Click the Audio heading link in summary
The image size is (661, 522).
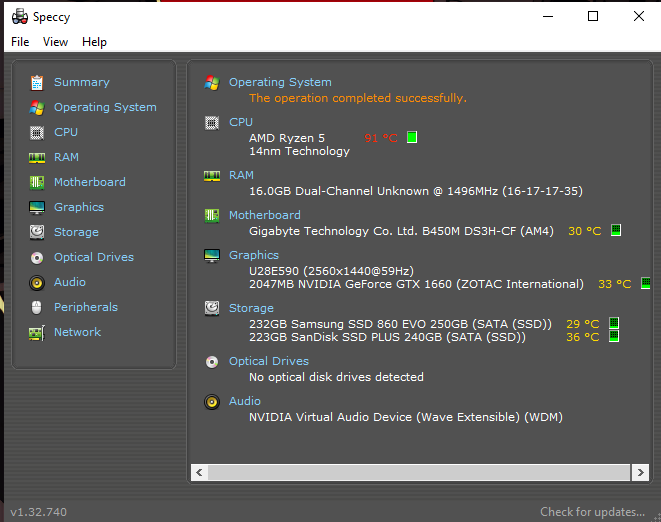[x=245, y=401]
